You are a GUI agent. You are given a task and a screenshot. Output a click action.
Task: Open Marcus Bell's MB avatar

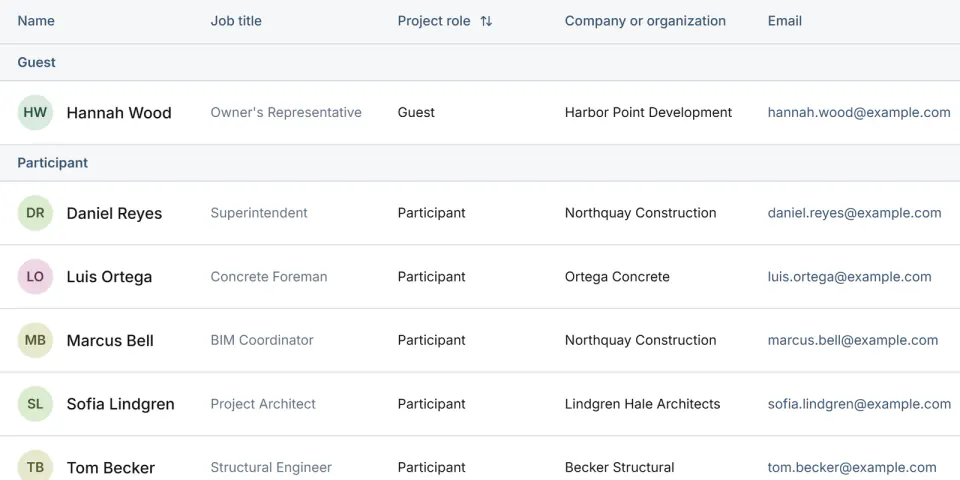(x=35, y=340)
